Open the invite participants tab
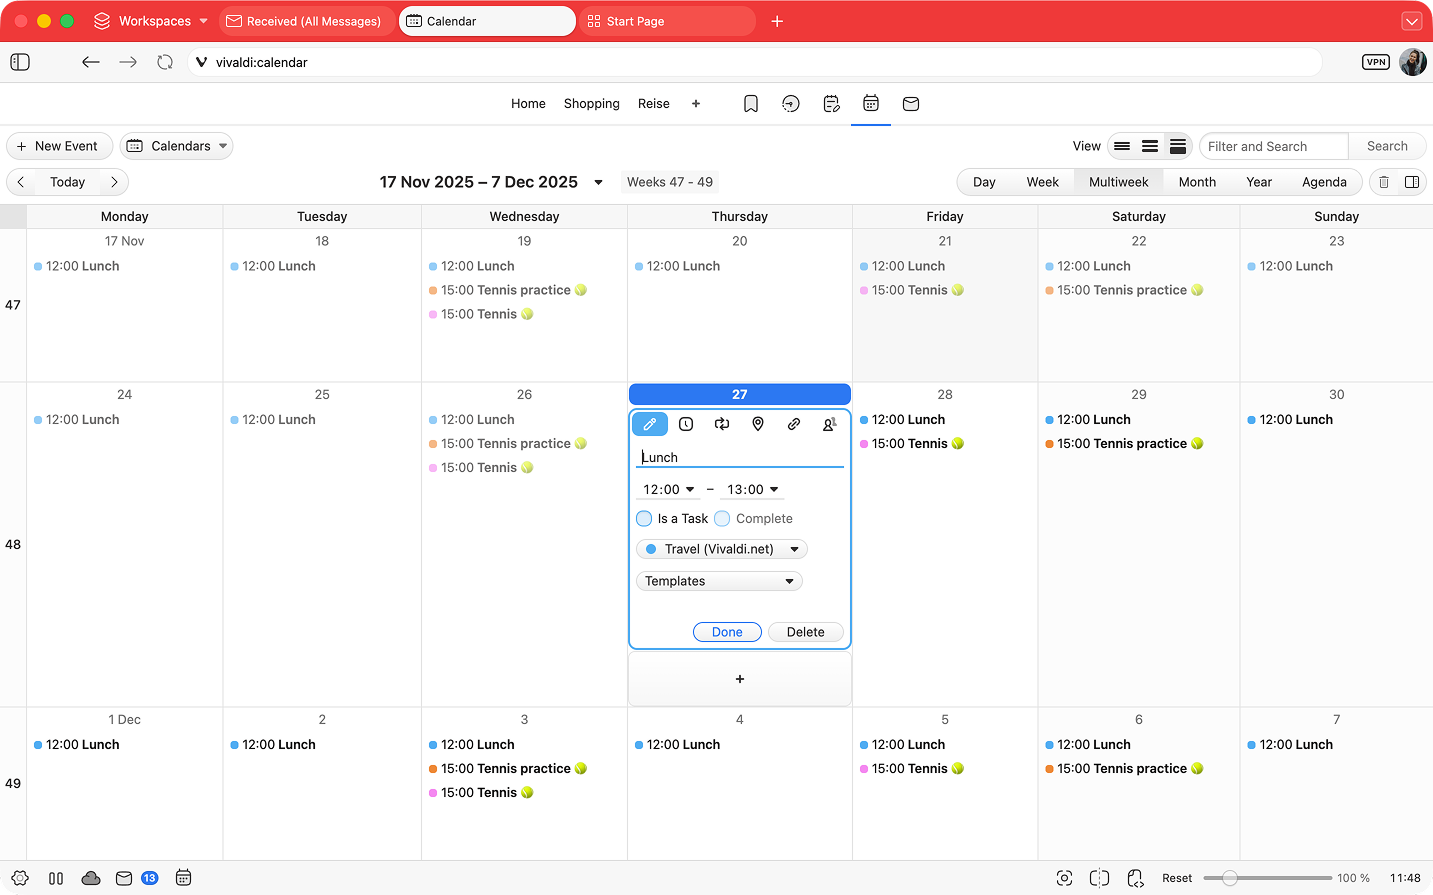The image size is (1433, 895). [829, 424]
